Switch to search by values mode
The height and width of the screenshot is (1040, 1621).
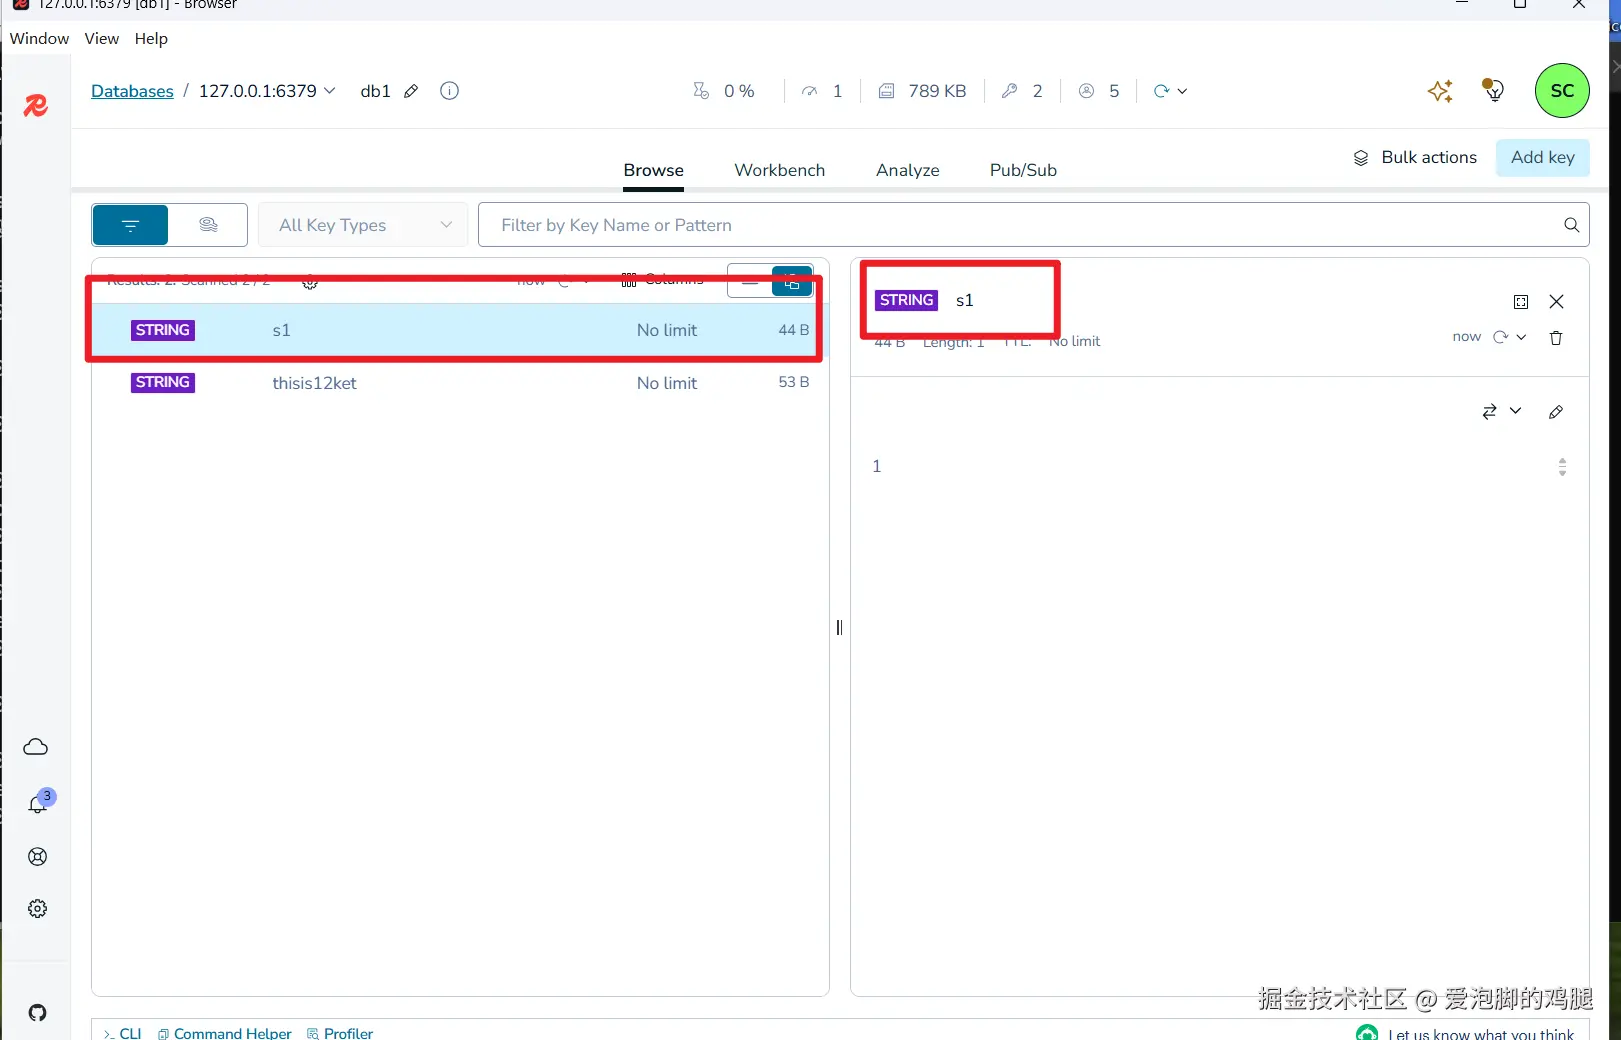tap(208, 225)
